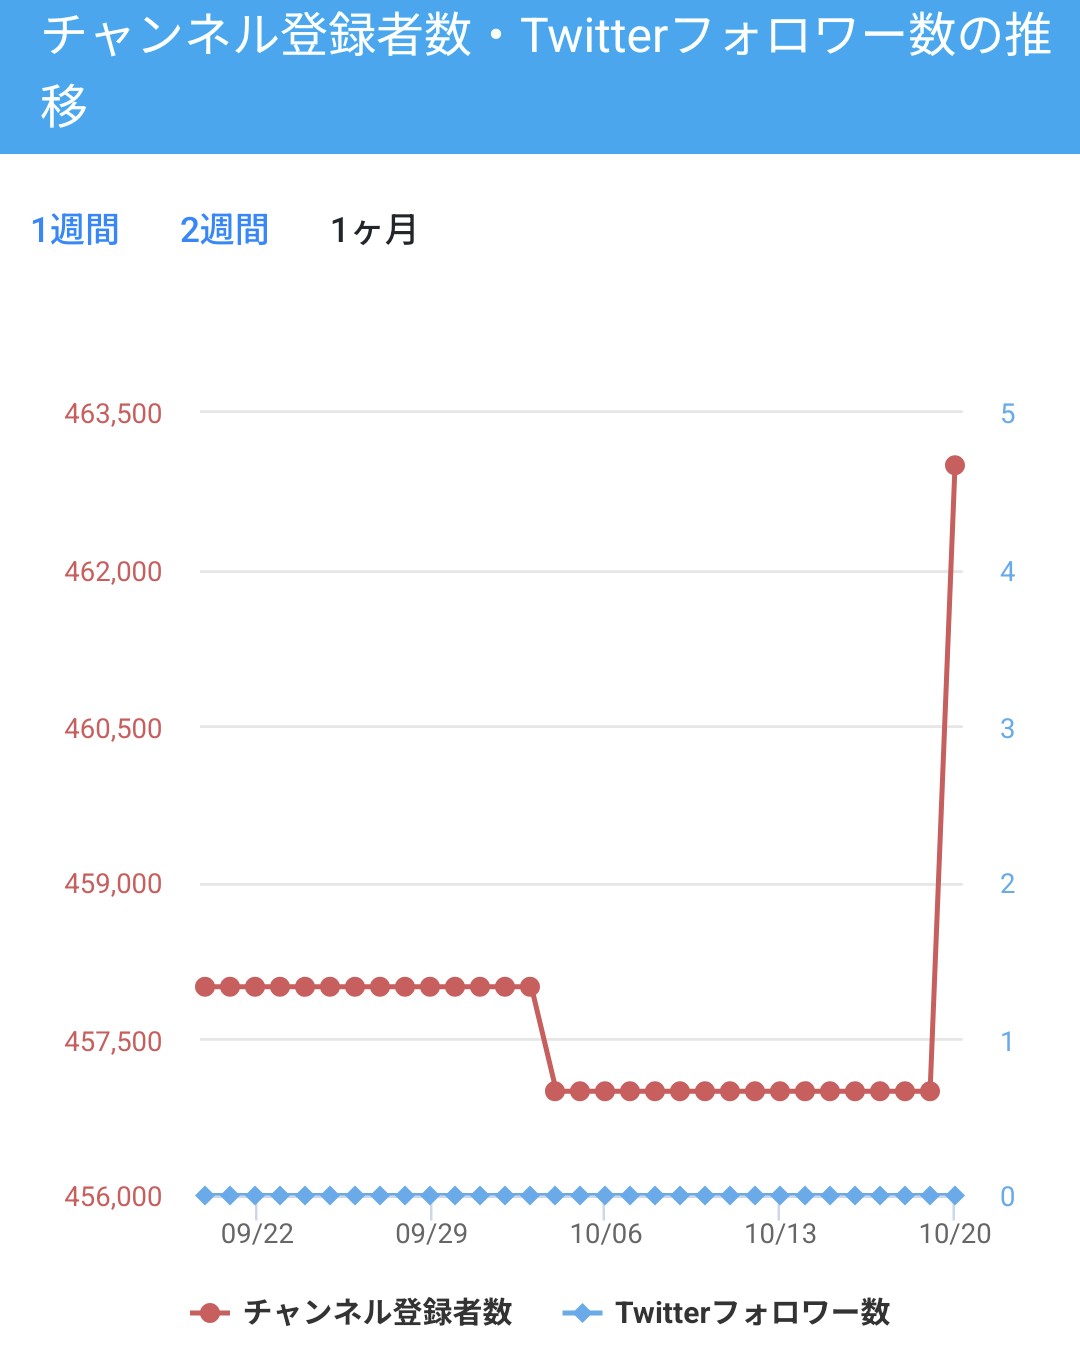This screenshot has height=1372, width=1080.
Task: Click the red legend marker icon
Action: tap(209, 1313)
